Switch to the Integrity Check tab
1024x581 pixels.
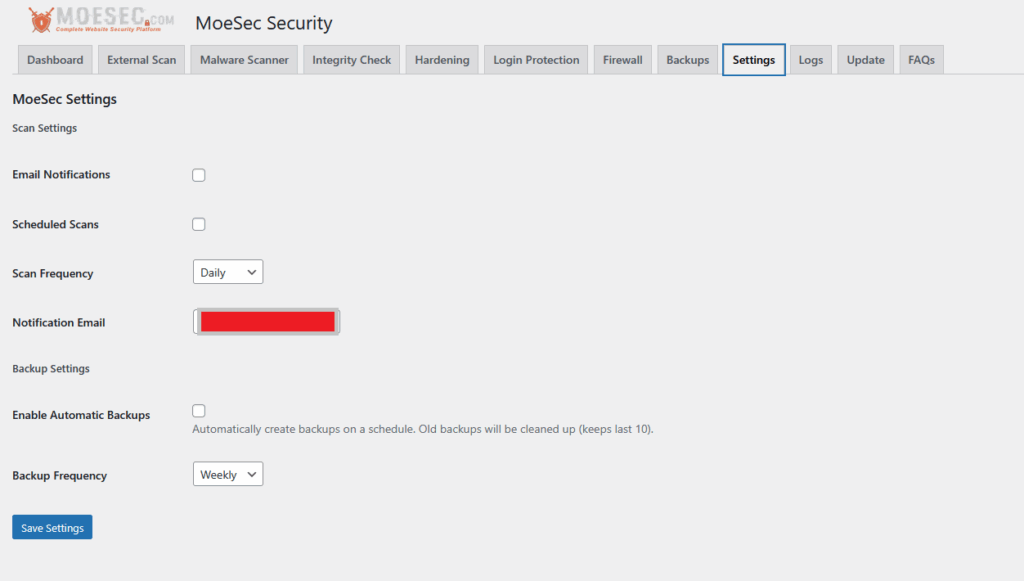point(351,59)
